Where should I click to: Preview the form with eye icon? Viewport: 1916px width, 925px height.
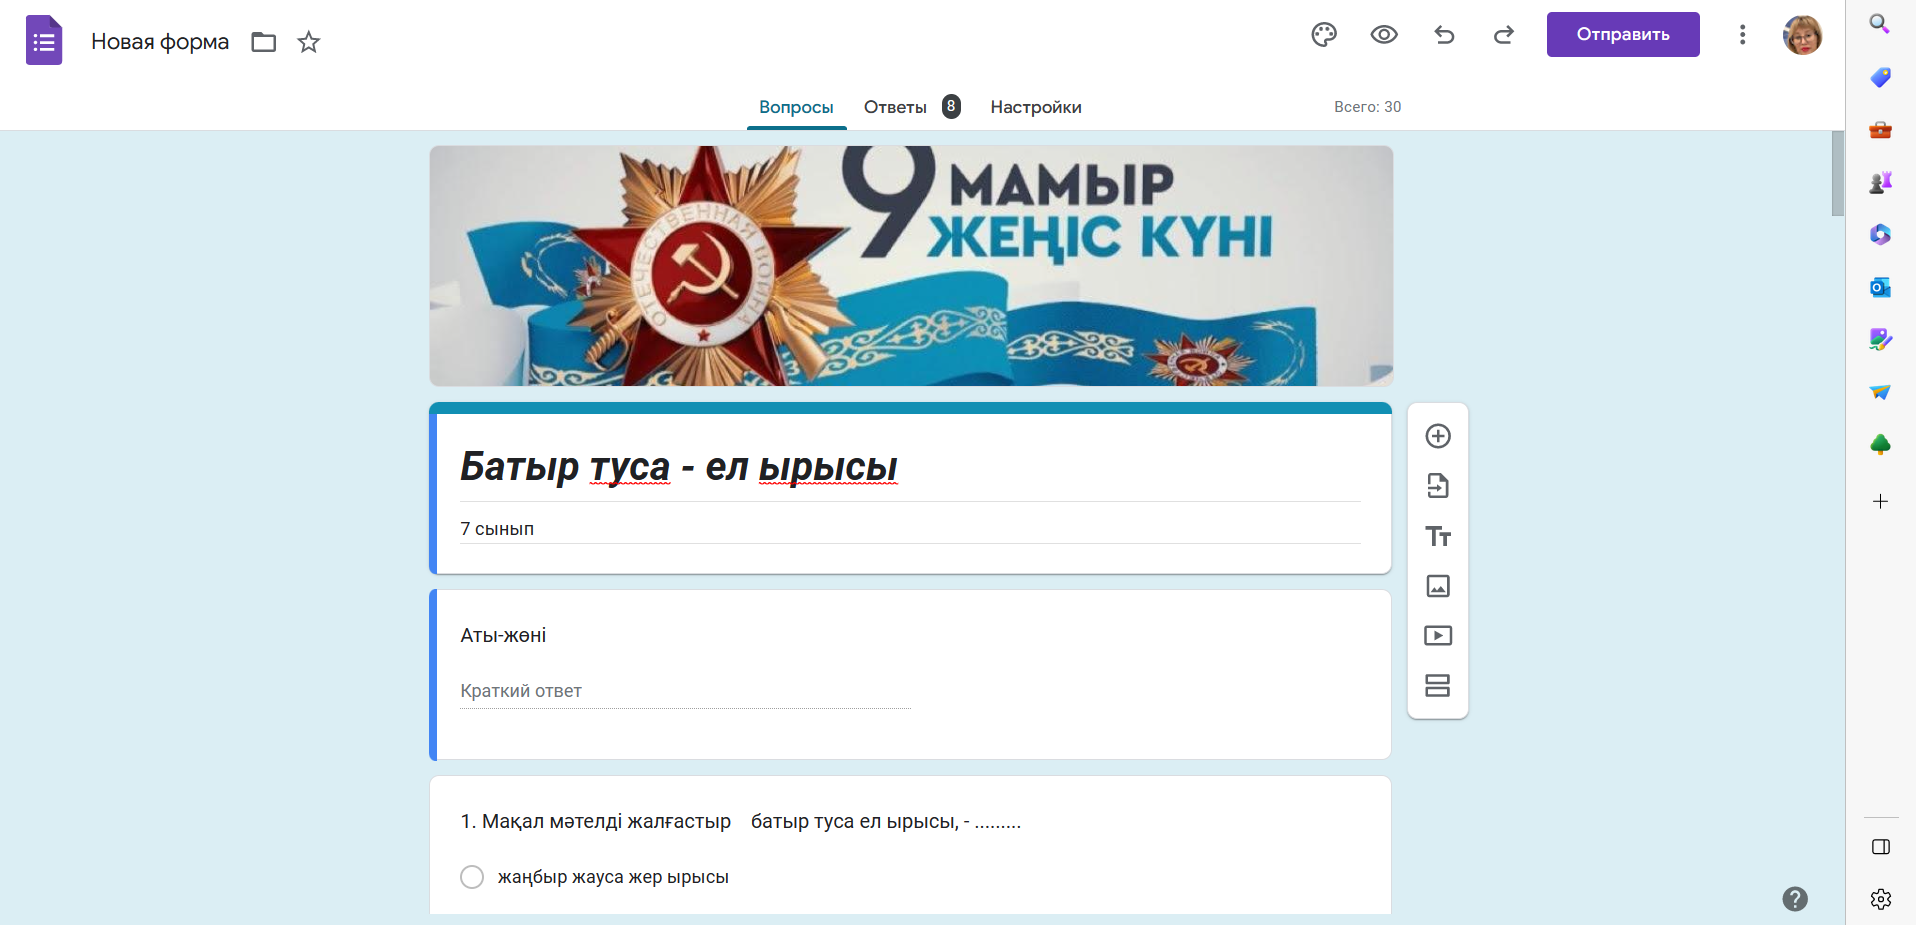click(1384, 35)
